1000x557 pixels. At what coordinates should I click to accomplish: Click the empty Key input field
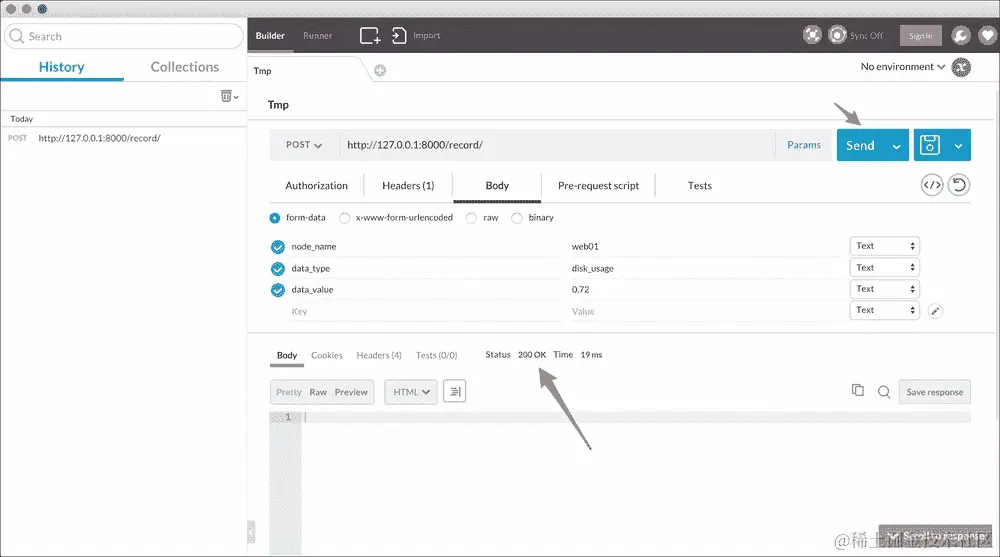click(424, 311)
